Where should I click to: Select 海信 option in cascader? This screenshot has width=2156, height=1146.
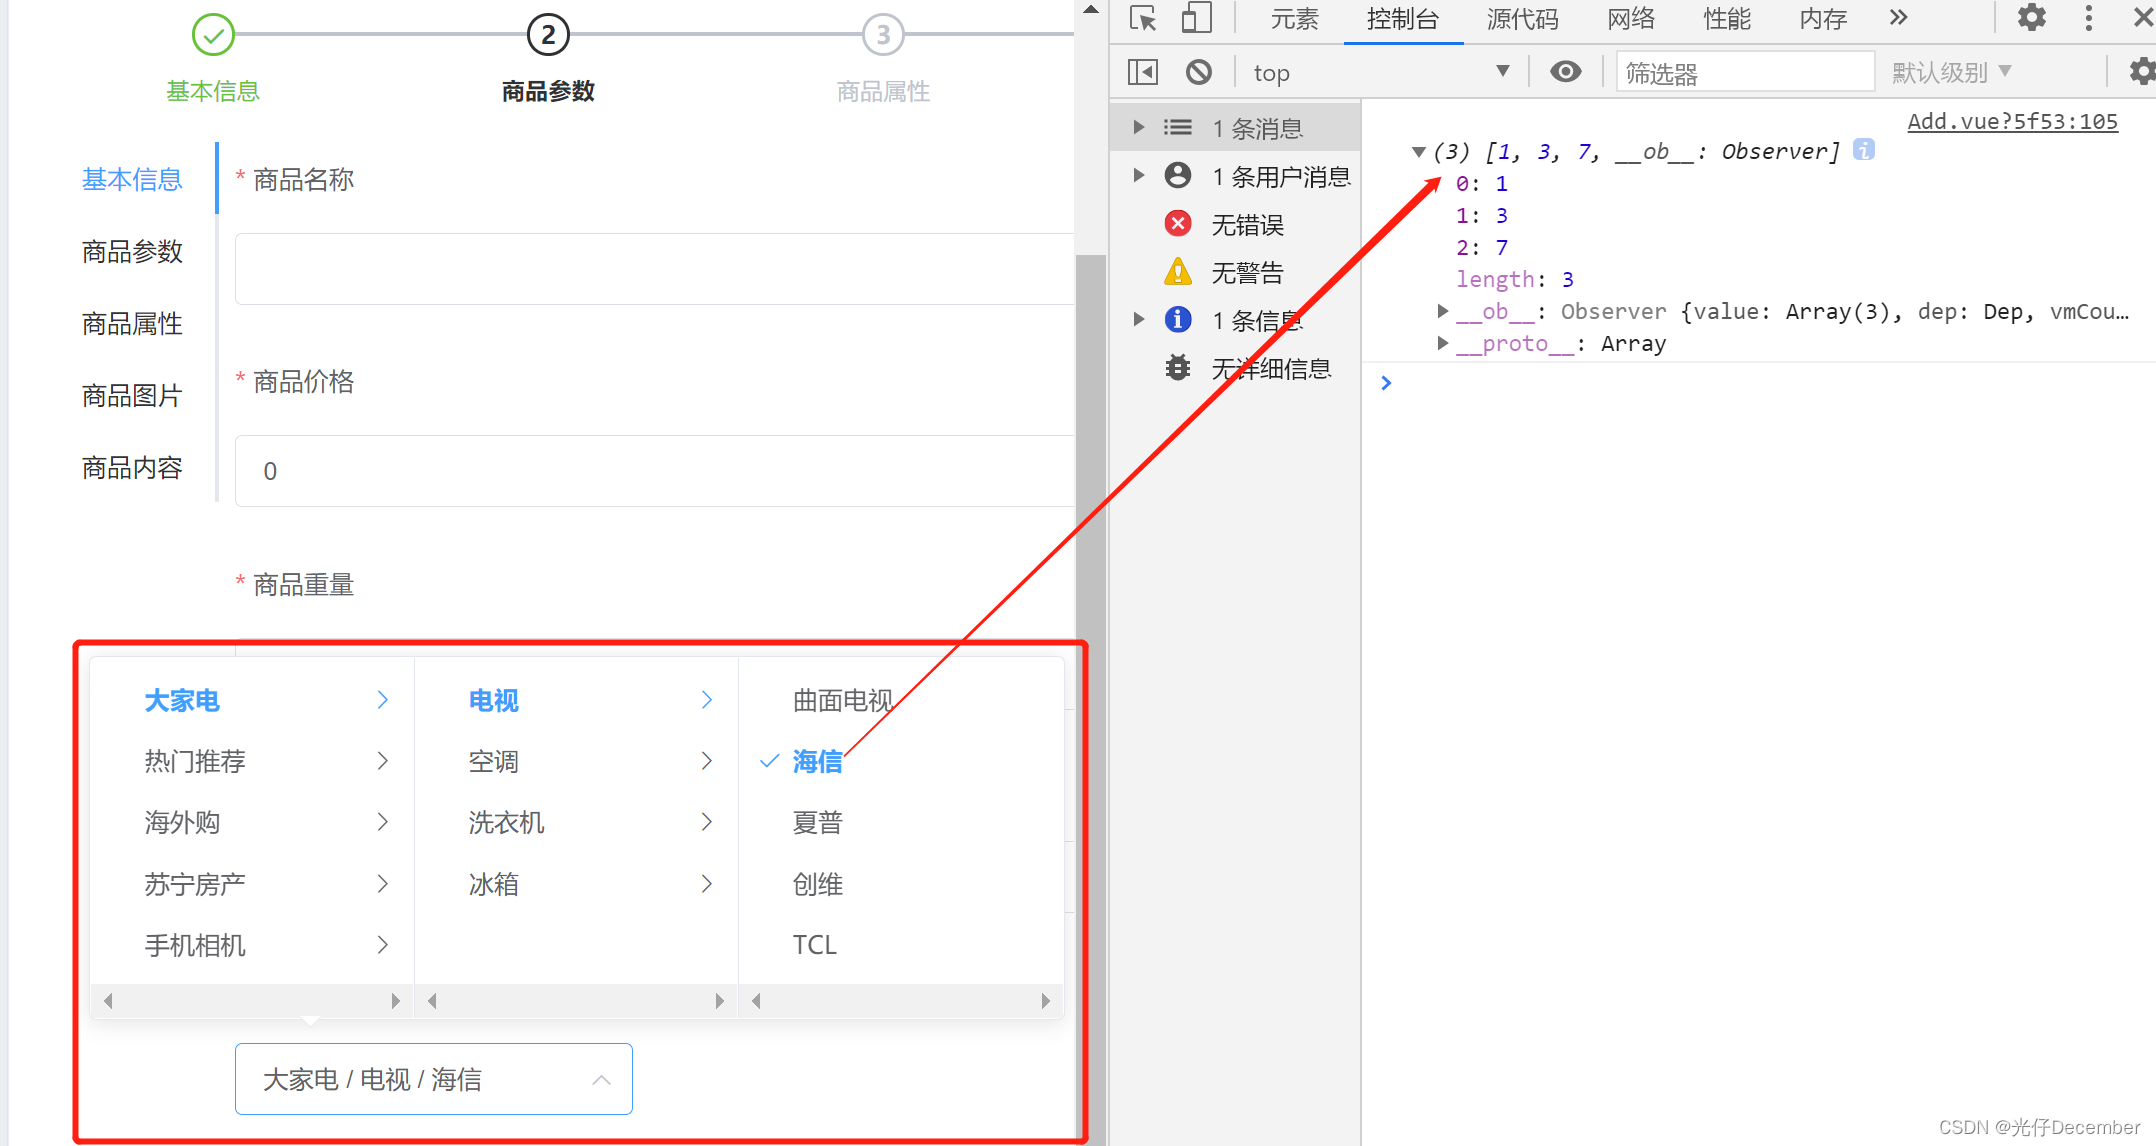pos(817,762)
